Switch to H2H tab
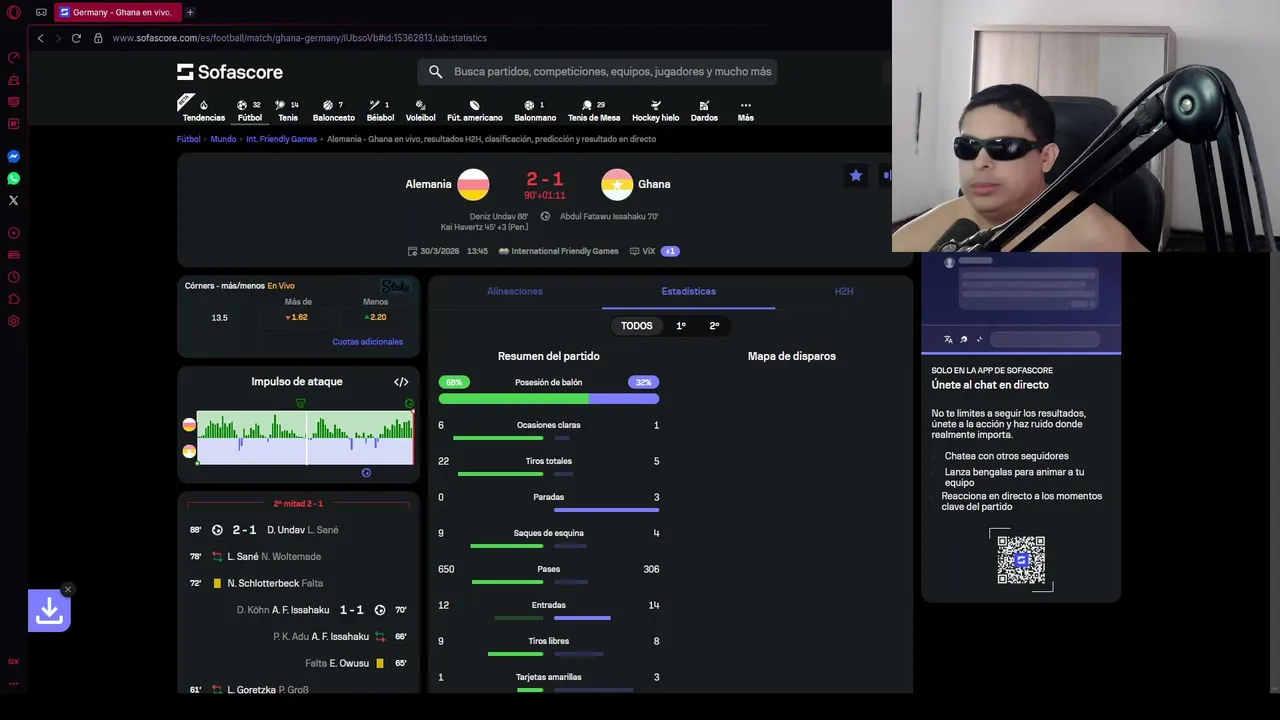 [844, 291]
